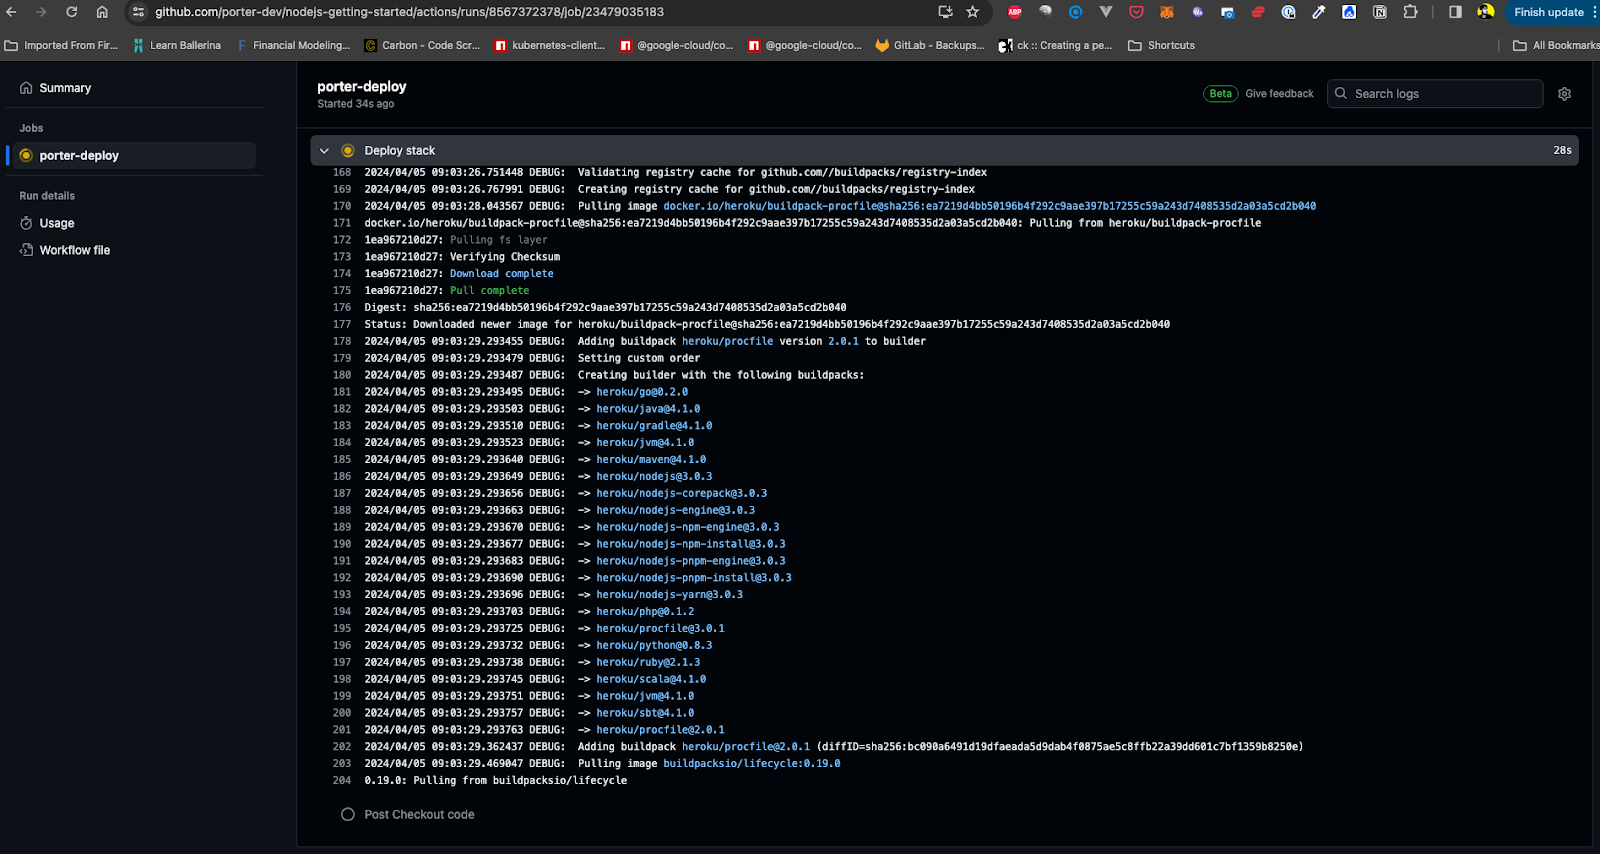Collapse the Deploy stack step

tap(324, 151)
